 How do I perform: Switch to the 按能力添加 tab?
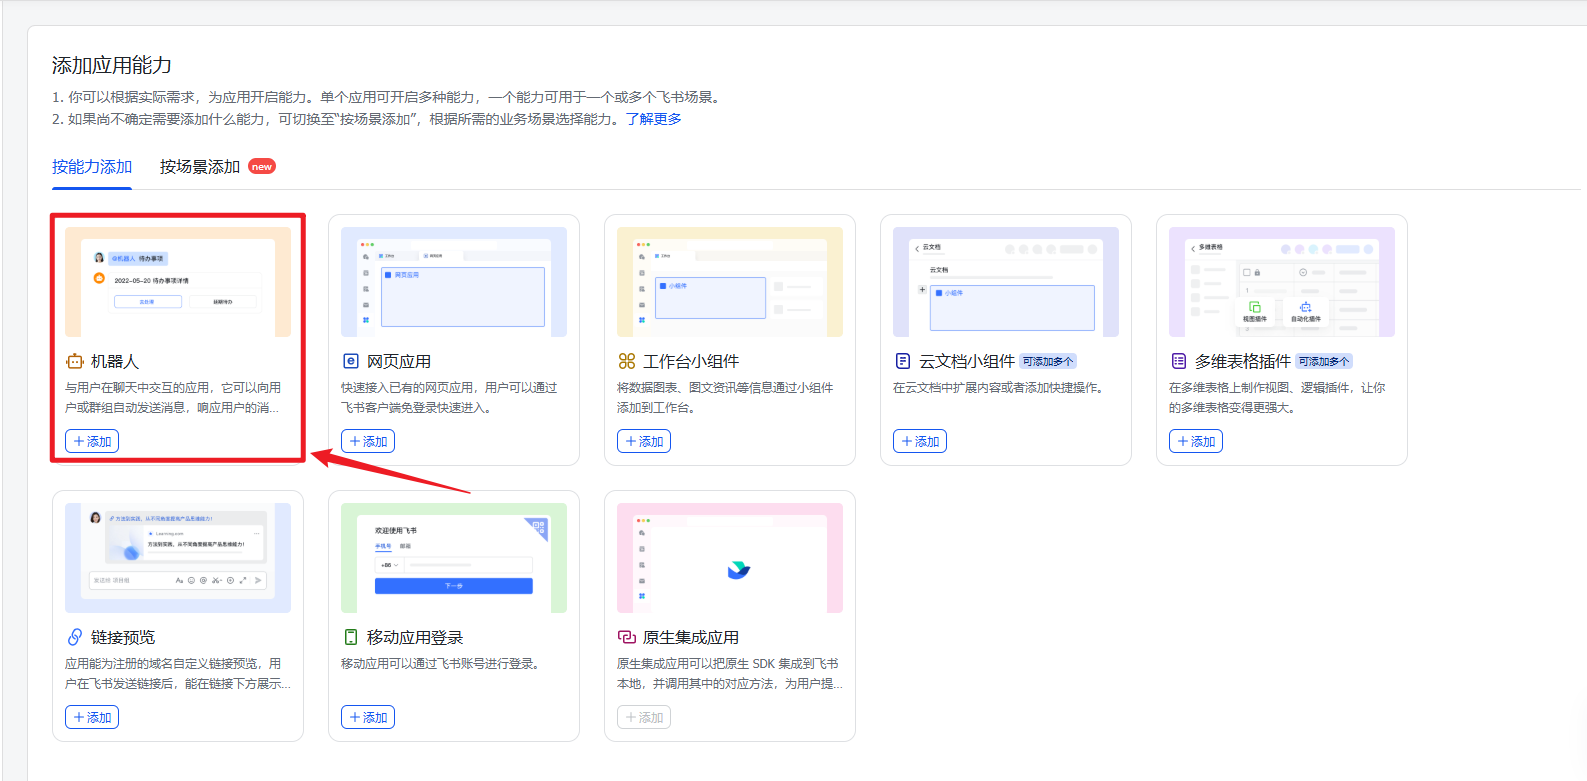92,167
